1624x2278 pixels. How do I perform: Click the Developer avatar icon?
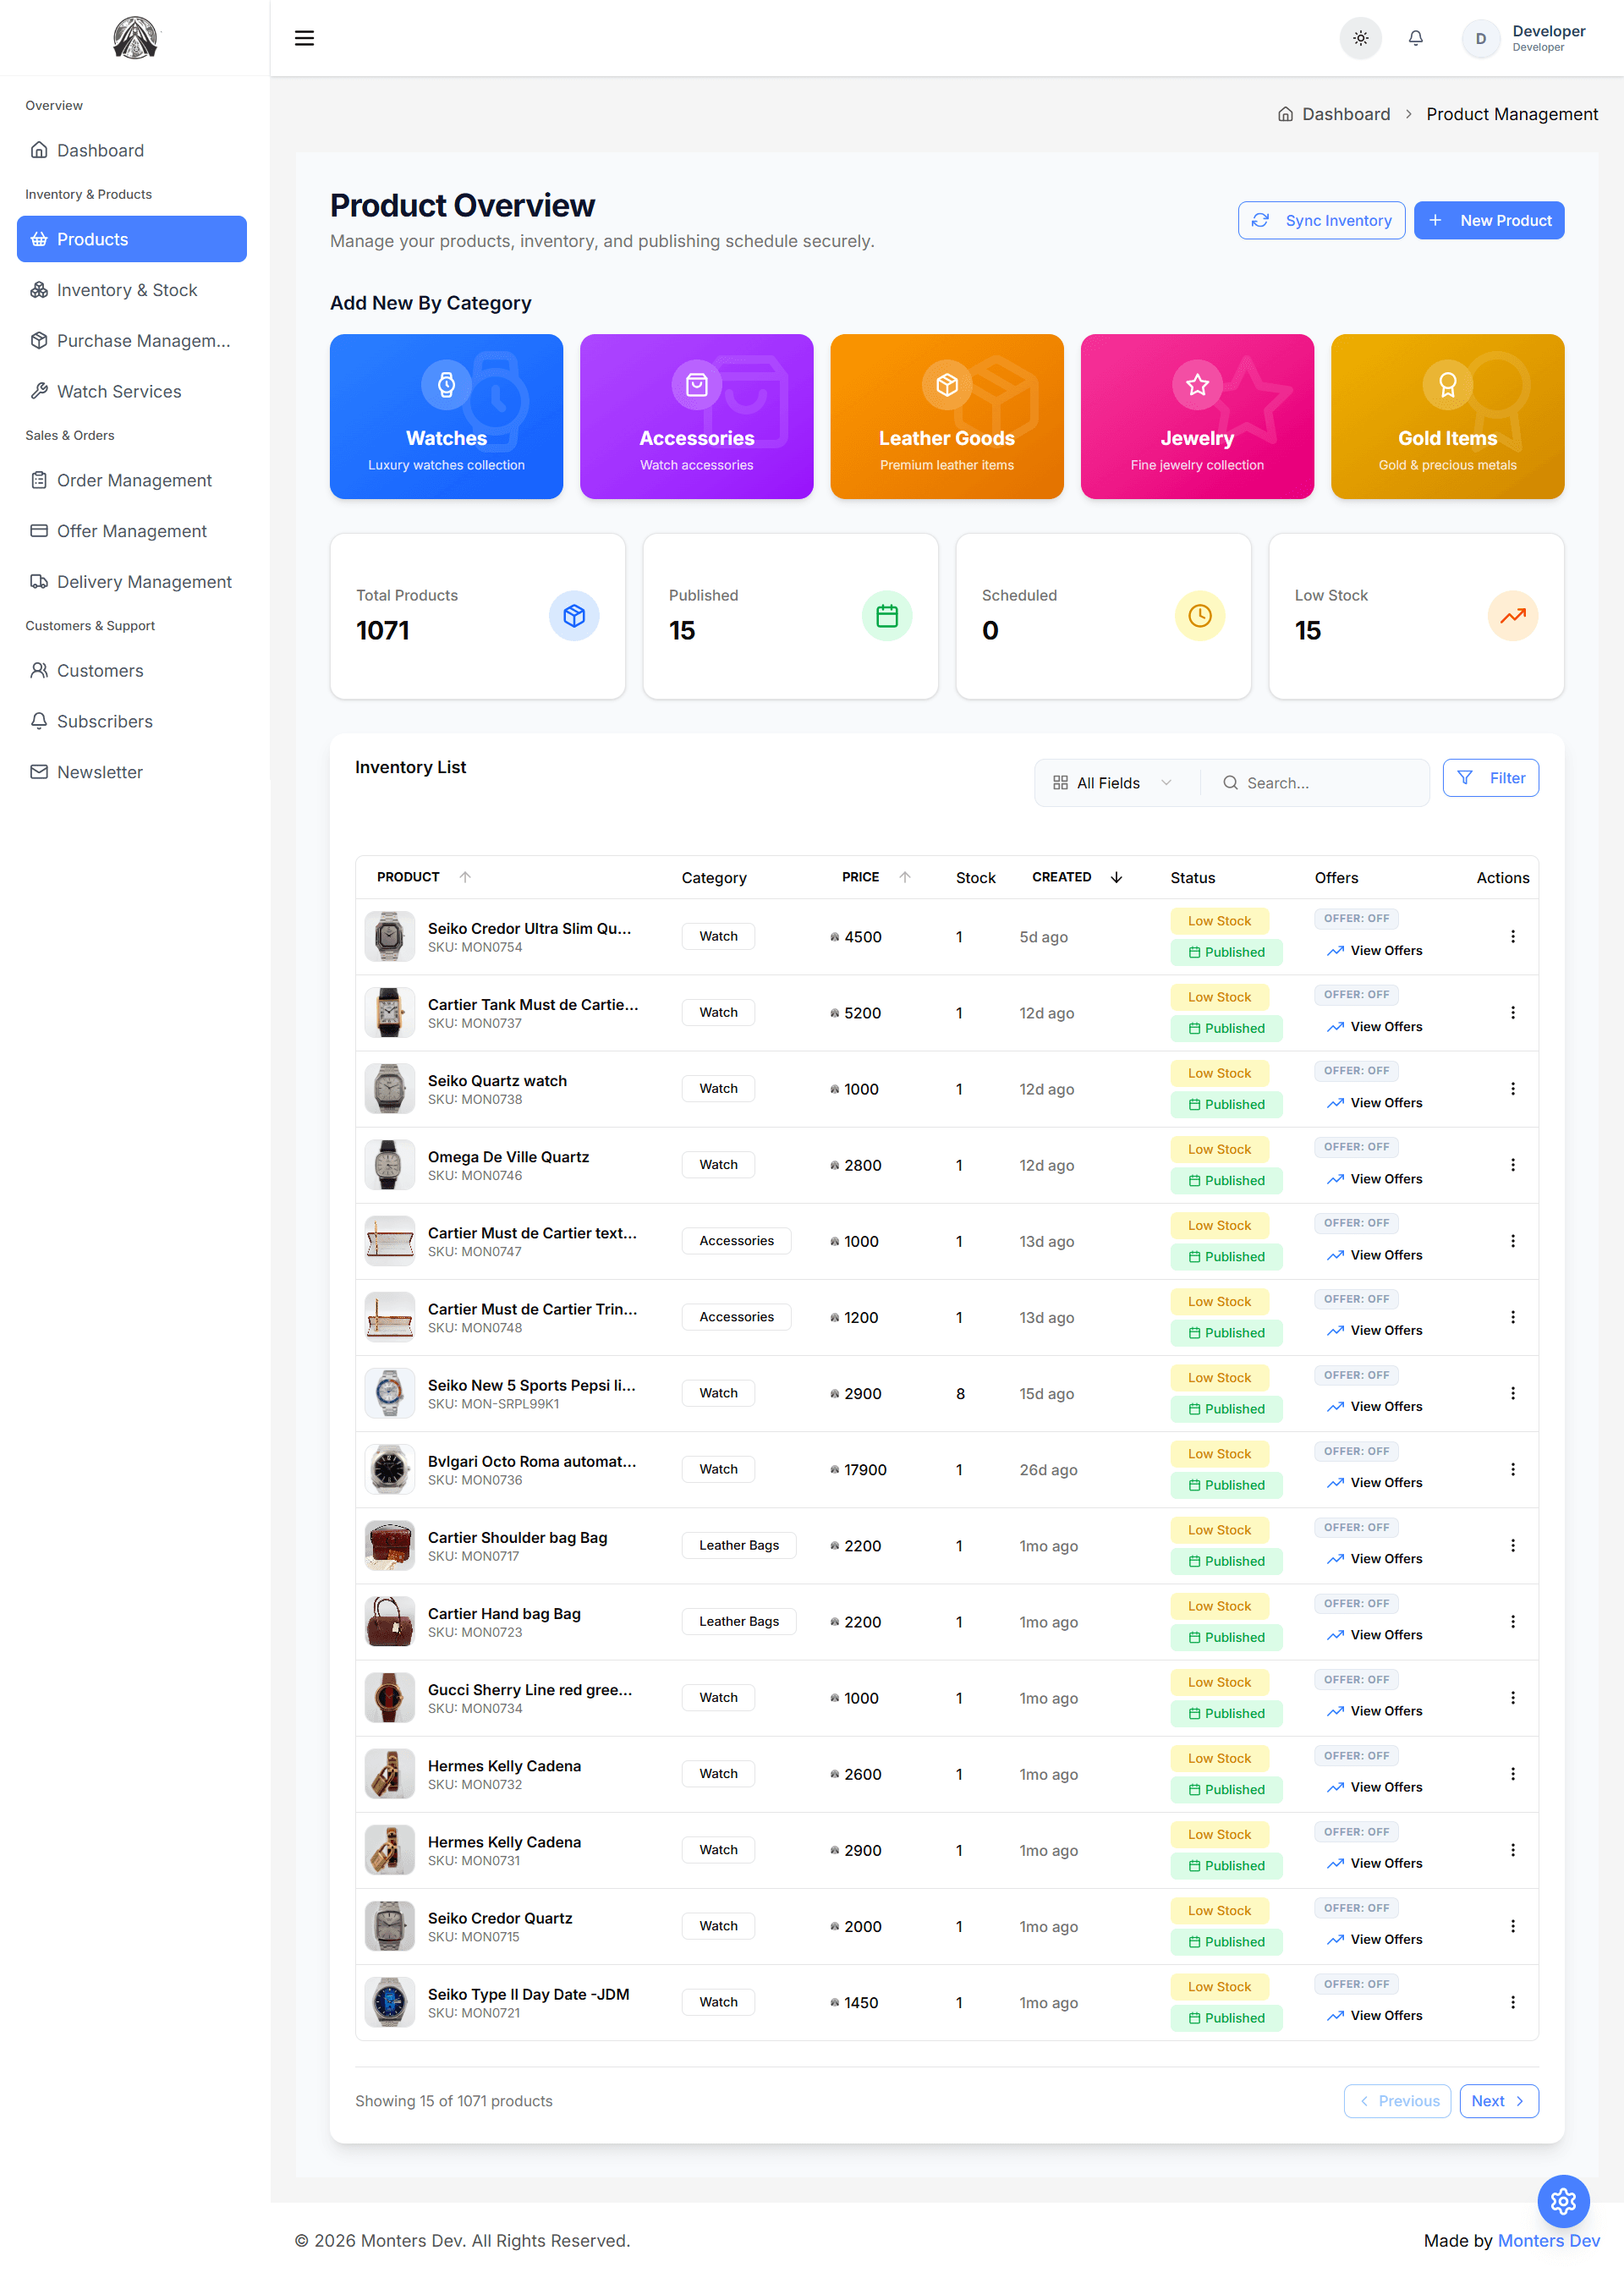(1480, 39)
